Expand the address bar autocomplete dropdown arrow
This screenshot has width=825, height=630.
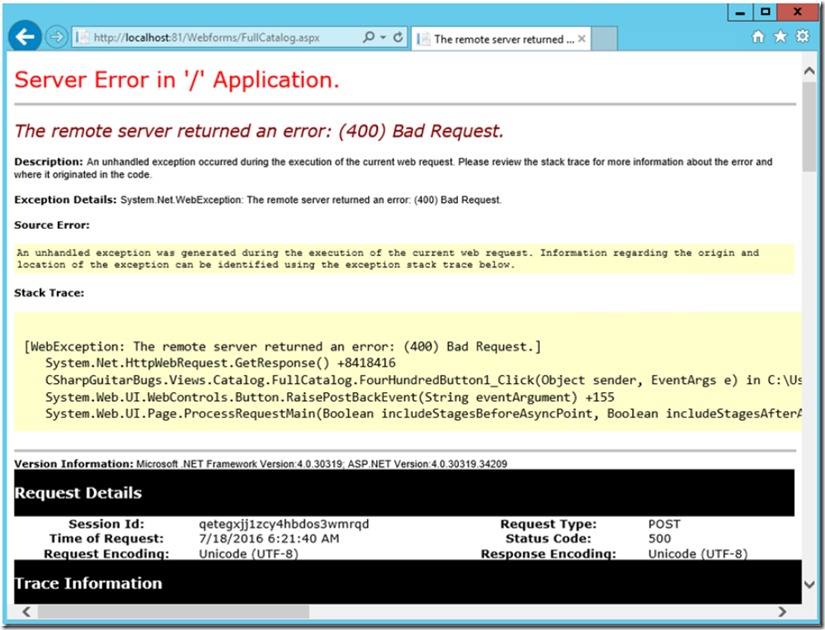382,38
